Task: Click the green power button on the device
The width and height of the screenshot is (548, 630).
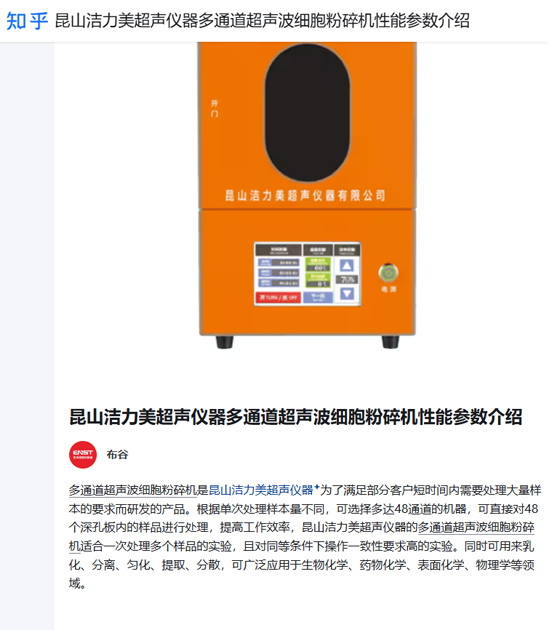Action: point(388,274)
